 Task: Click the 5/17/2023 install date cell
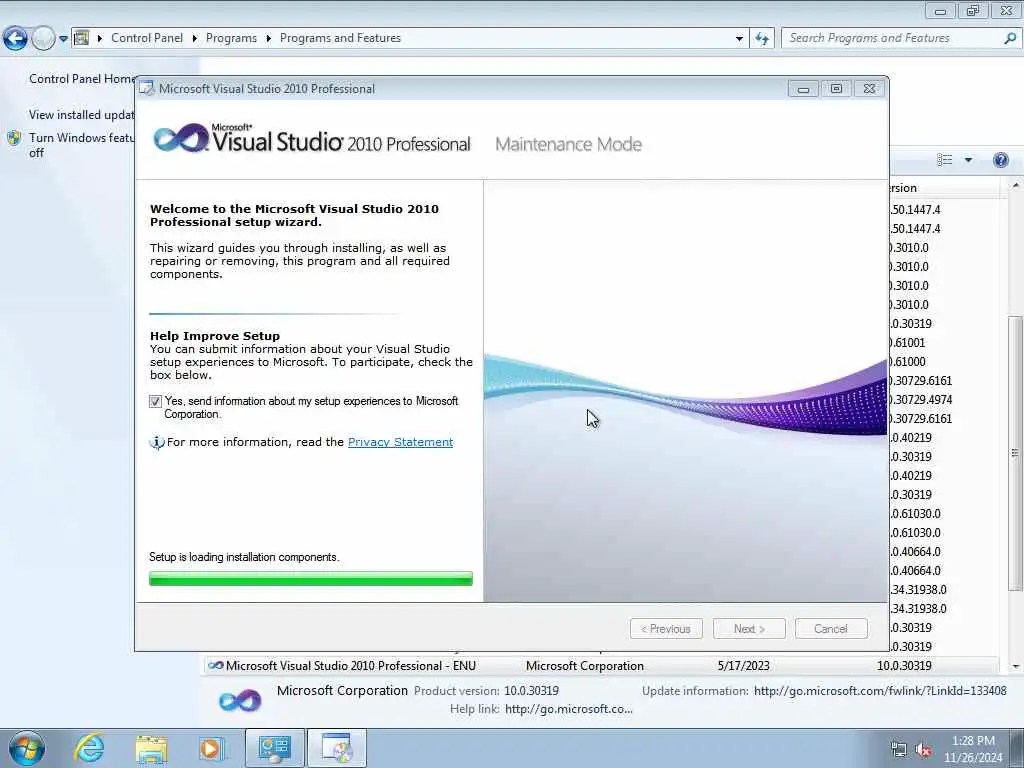(x=743, y=665)
